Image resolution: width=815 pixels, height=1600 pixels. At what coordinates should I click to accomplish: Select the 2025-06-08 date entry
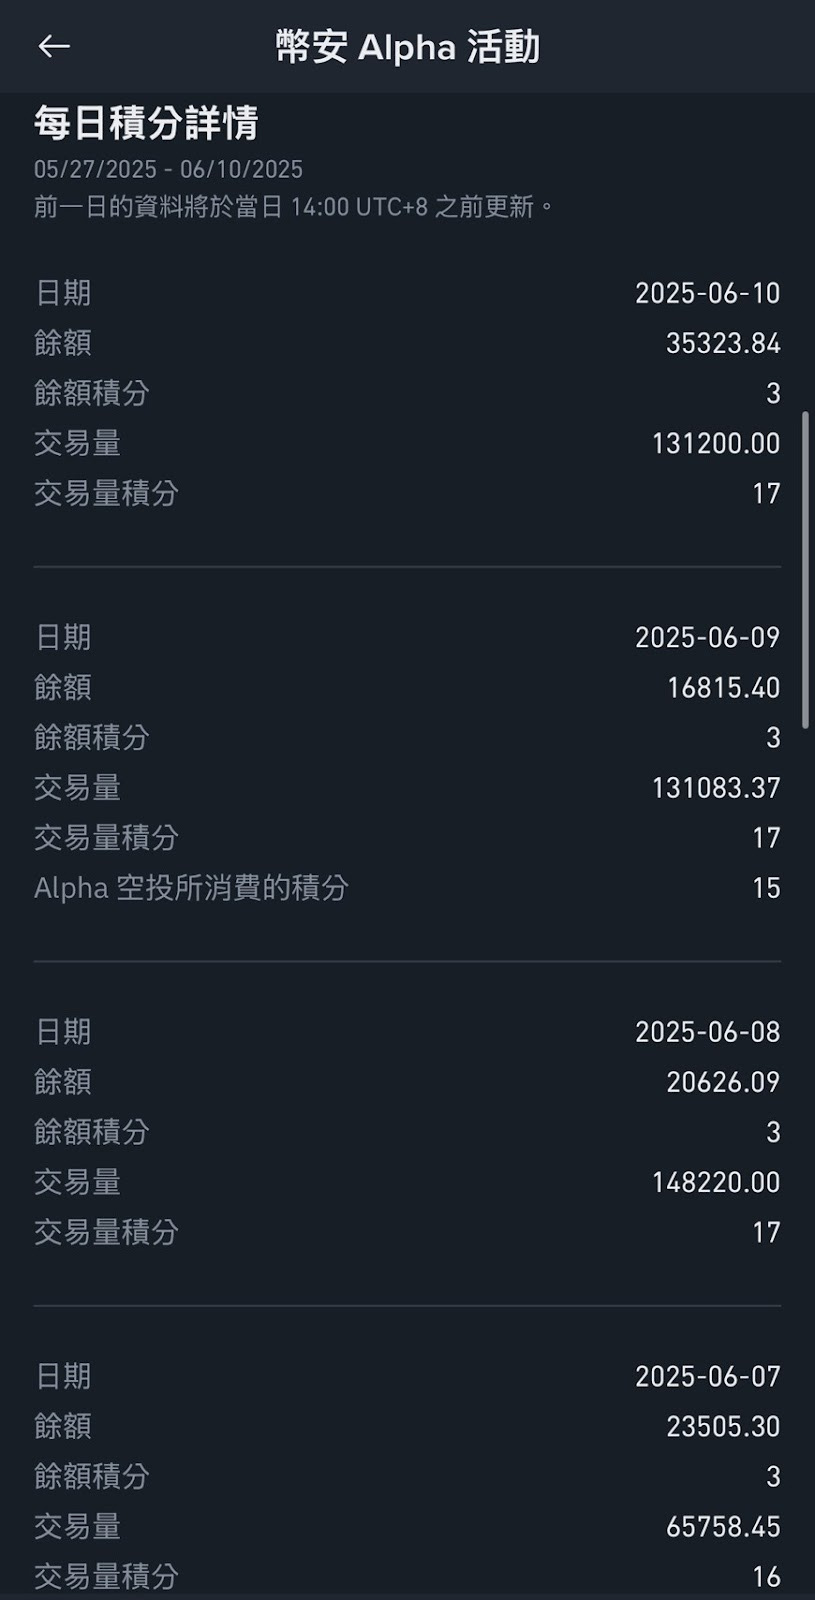pos(707,1031)
